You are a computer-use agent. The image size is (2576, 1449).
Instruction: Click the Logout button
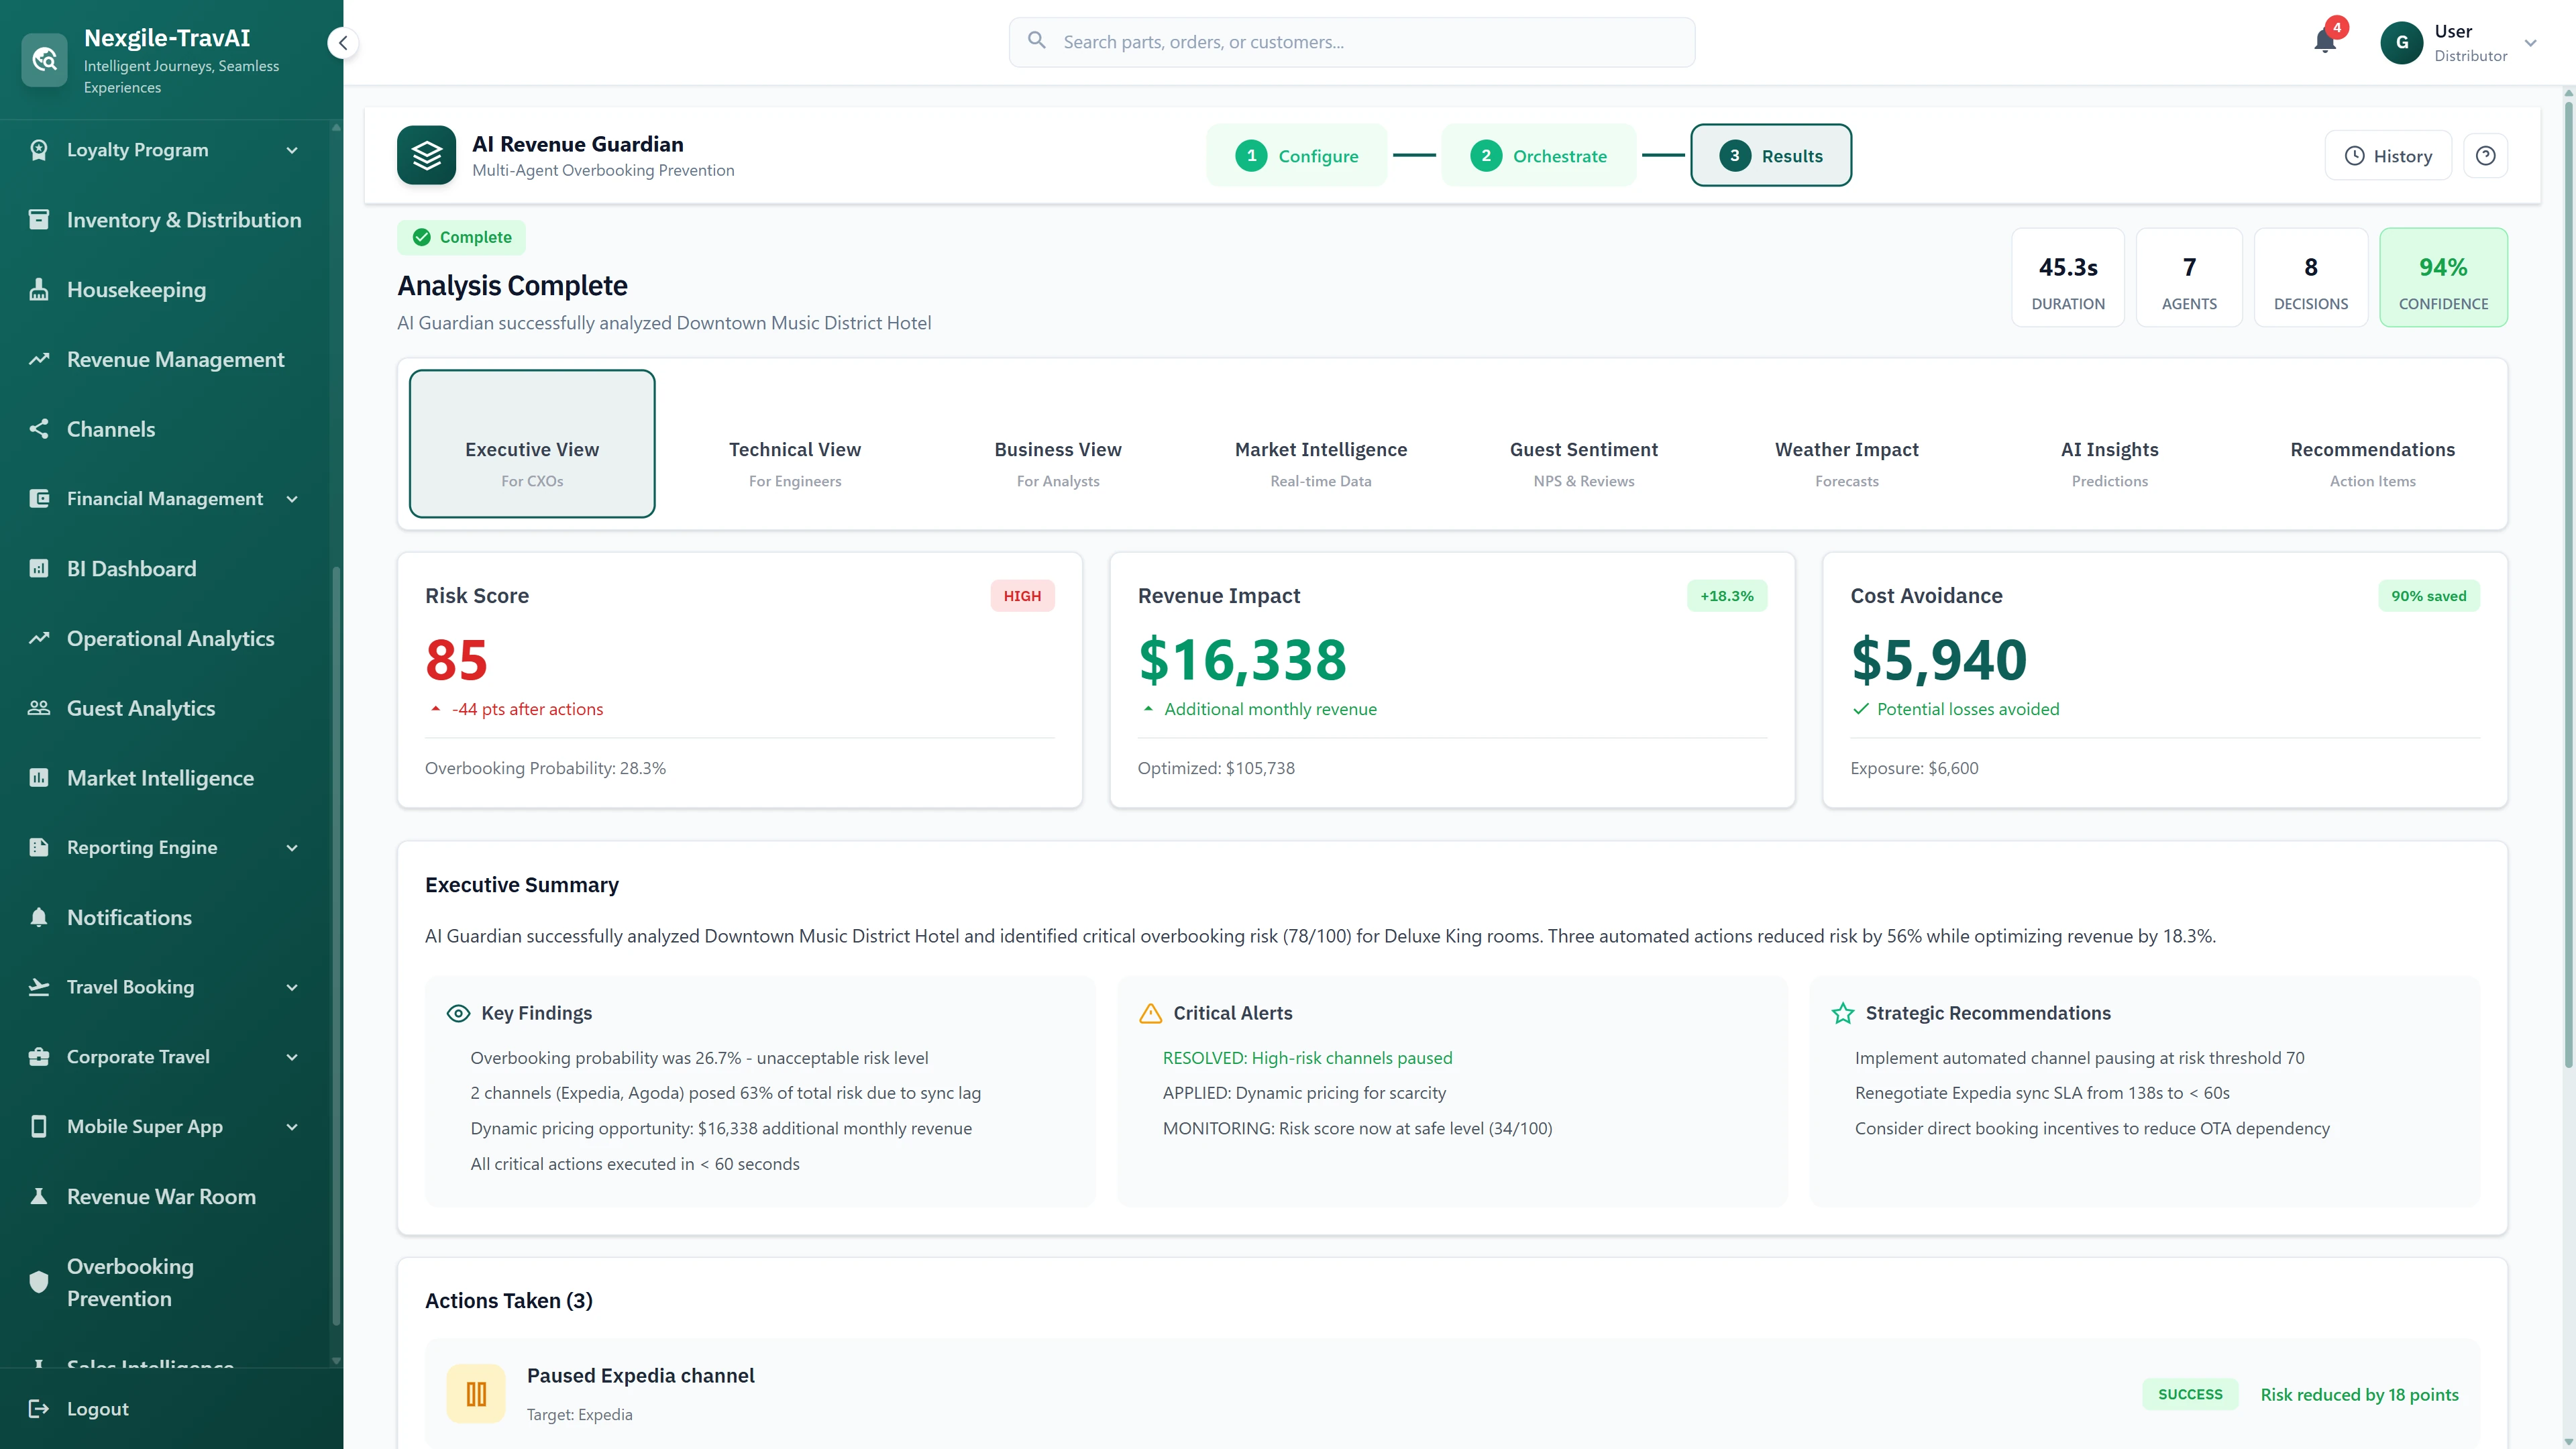coord(97,1408)
